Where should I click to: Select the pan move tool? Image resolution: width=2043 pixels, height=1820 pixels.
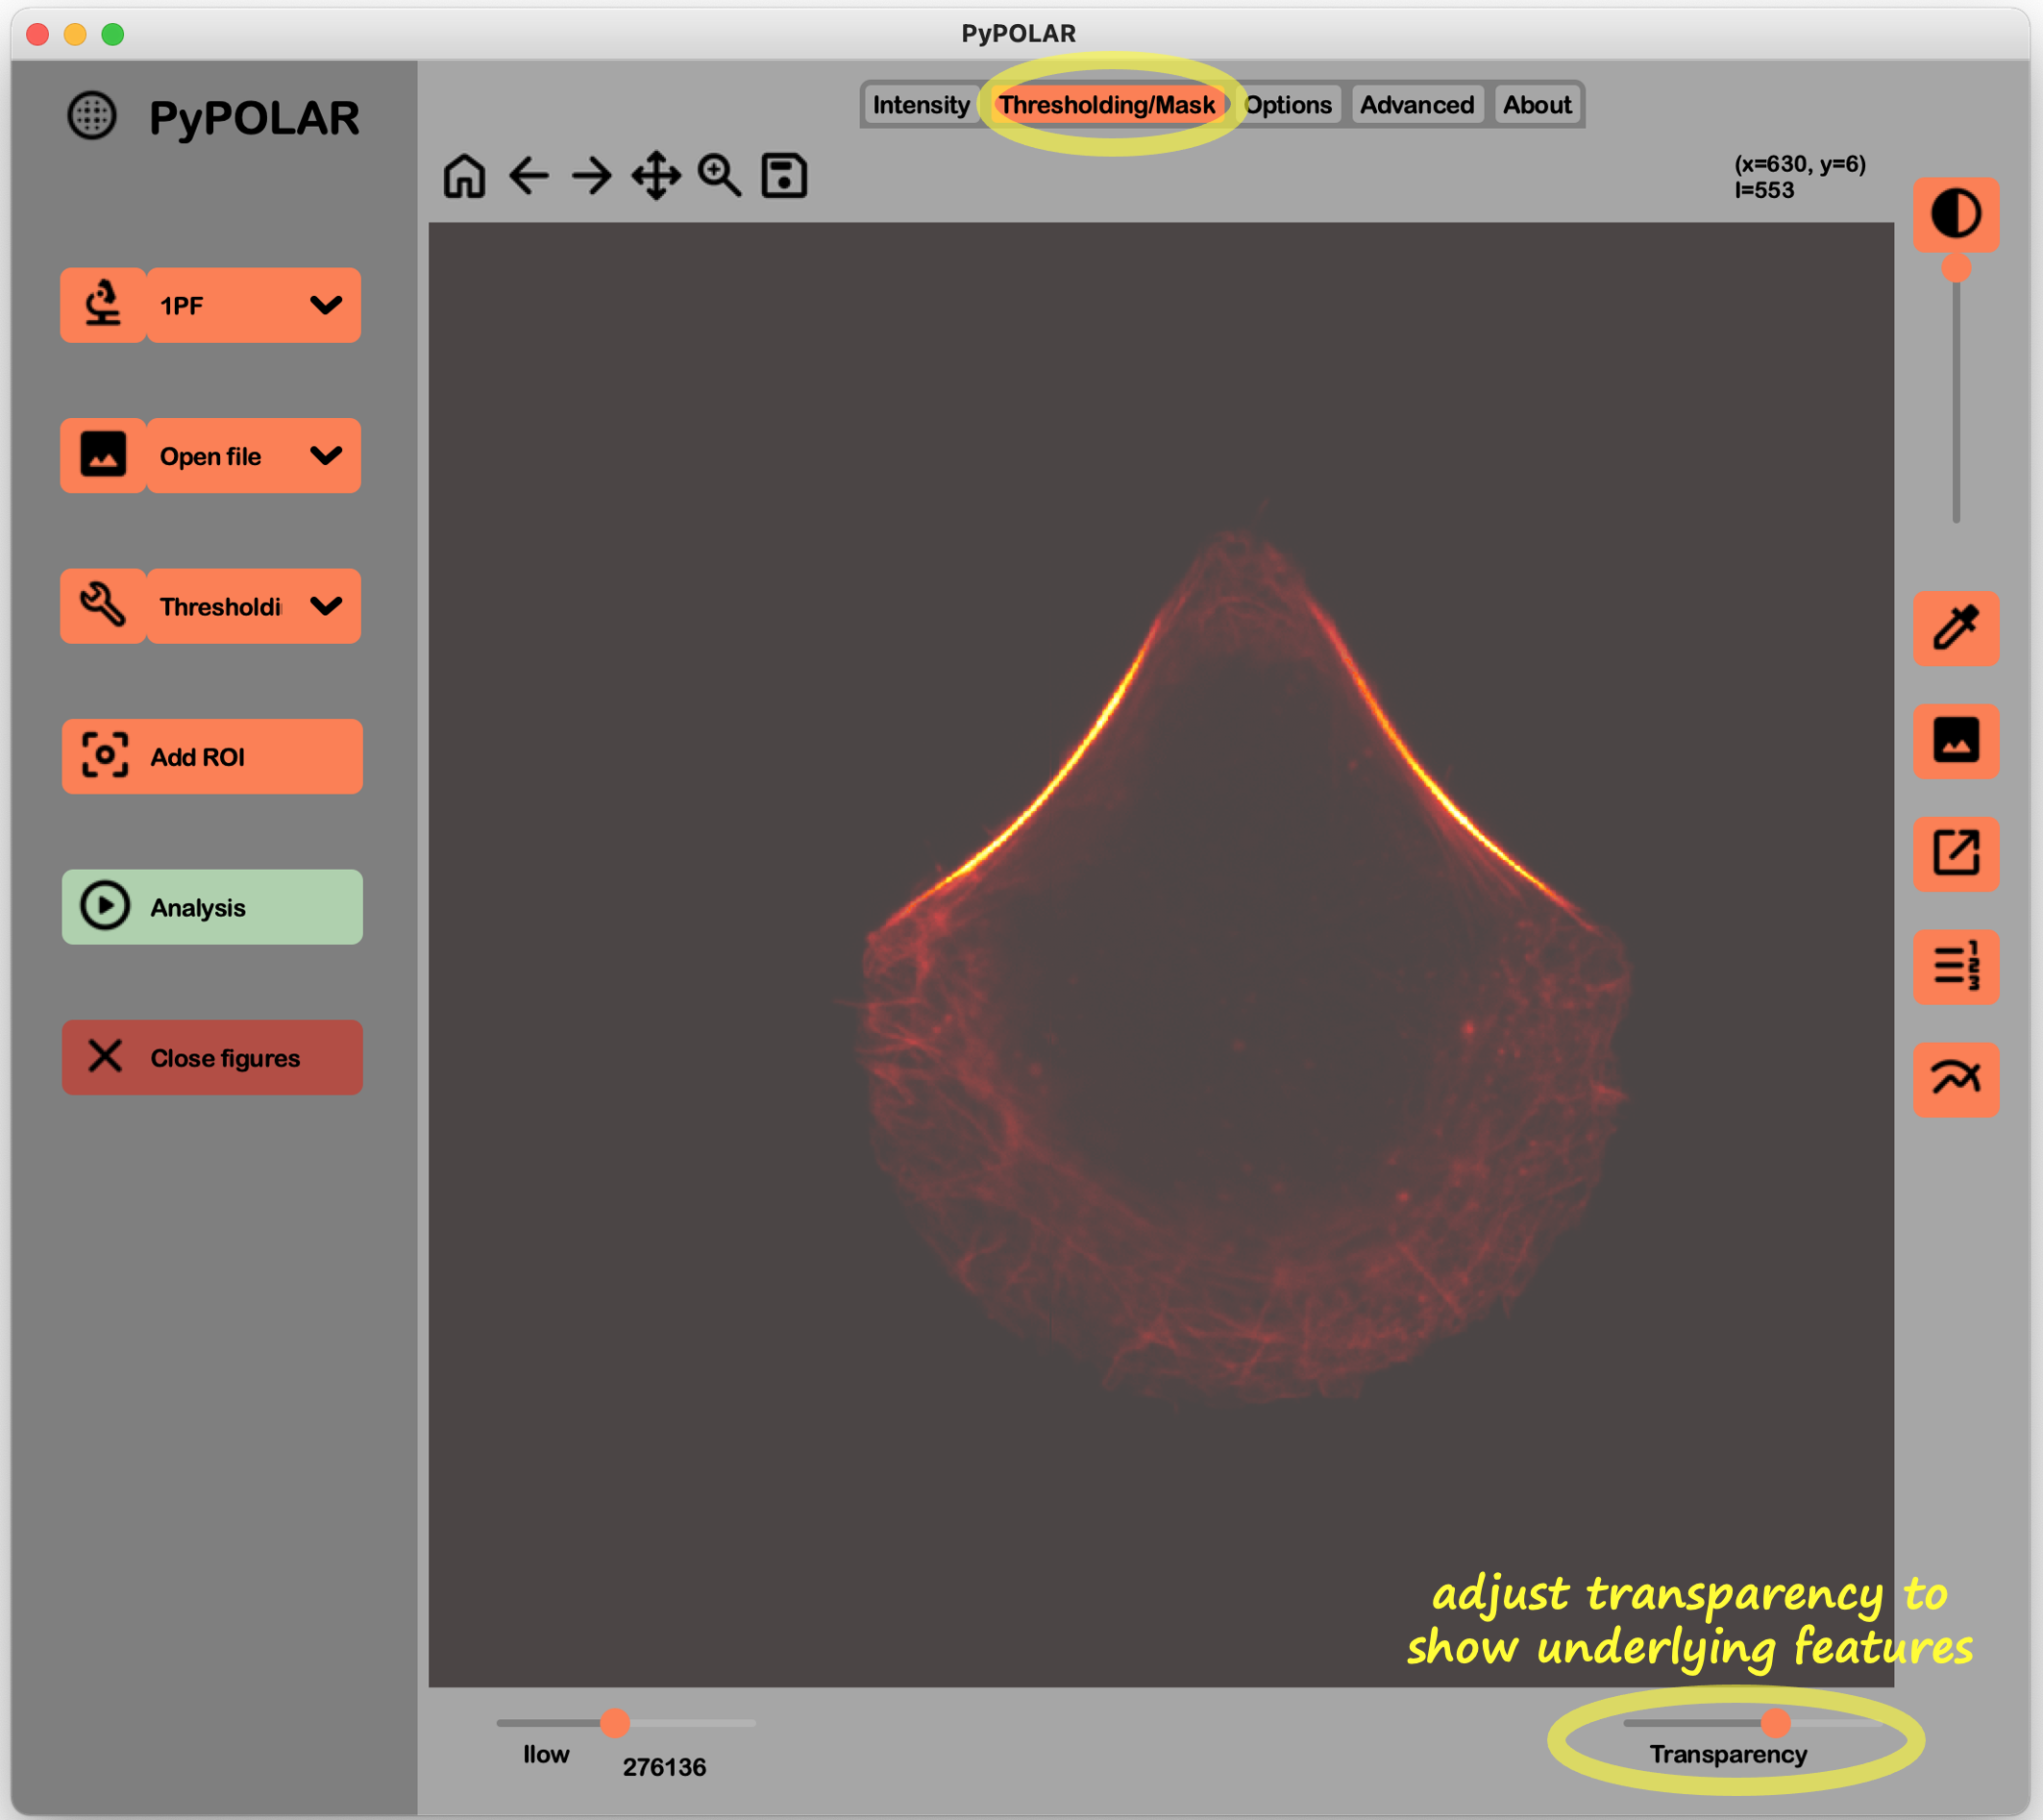pos(656,176)
